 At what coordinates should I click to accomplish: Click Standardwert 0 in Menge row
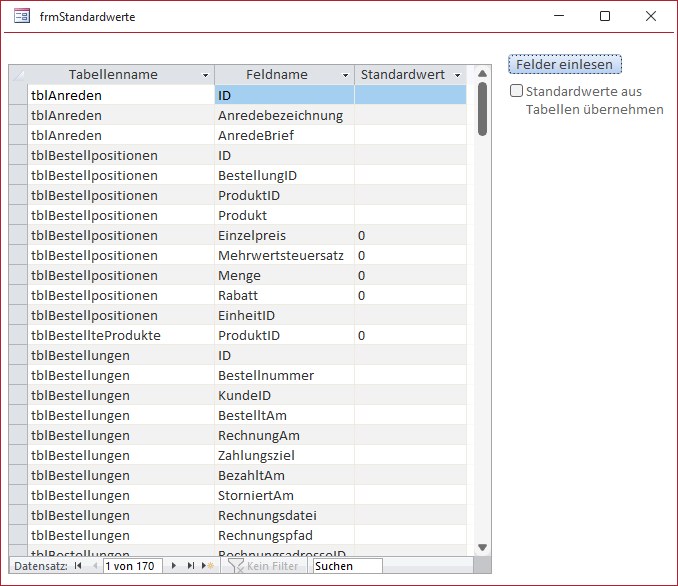click(410, 275)
